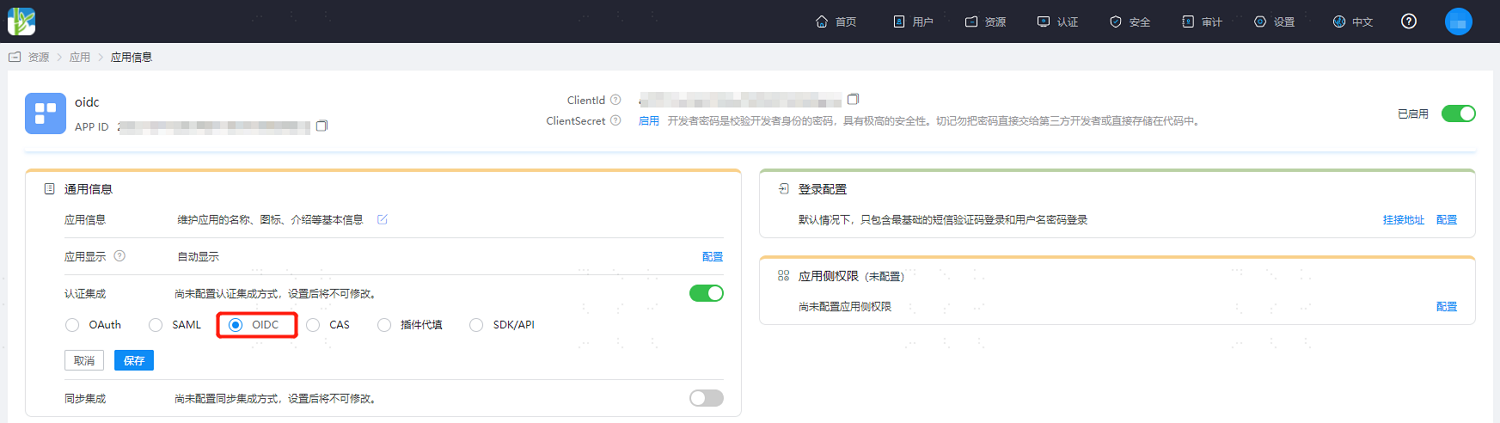Click the ClientSecret help icon

click(615, 121)
